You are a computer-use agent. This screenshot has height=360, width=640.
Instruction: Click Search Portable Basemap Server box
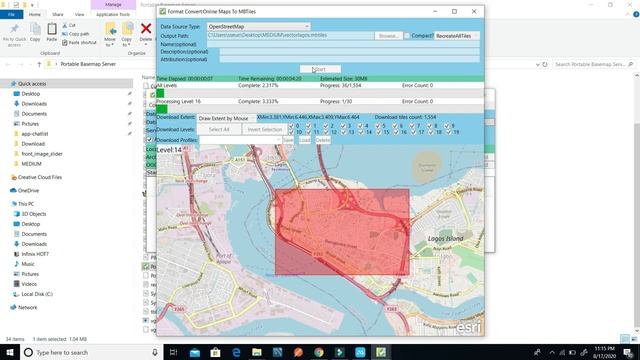594,64
